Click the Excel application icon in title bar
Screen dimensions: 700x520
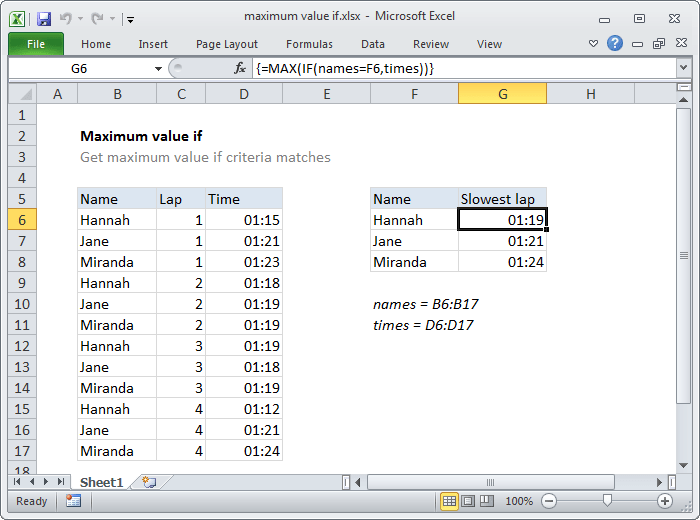17,19
